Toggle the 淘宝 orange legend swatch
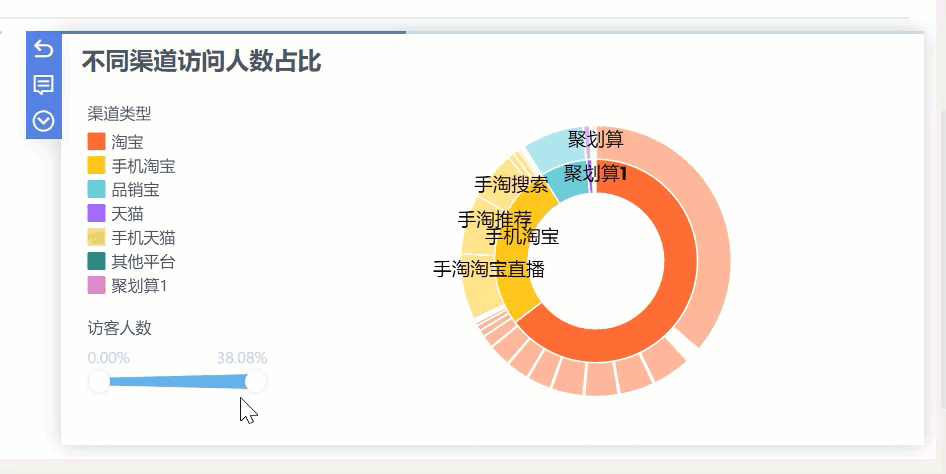This screenshot has height=474, width=946. tap(97, 142)
